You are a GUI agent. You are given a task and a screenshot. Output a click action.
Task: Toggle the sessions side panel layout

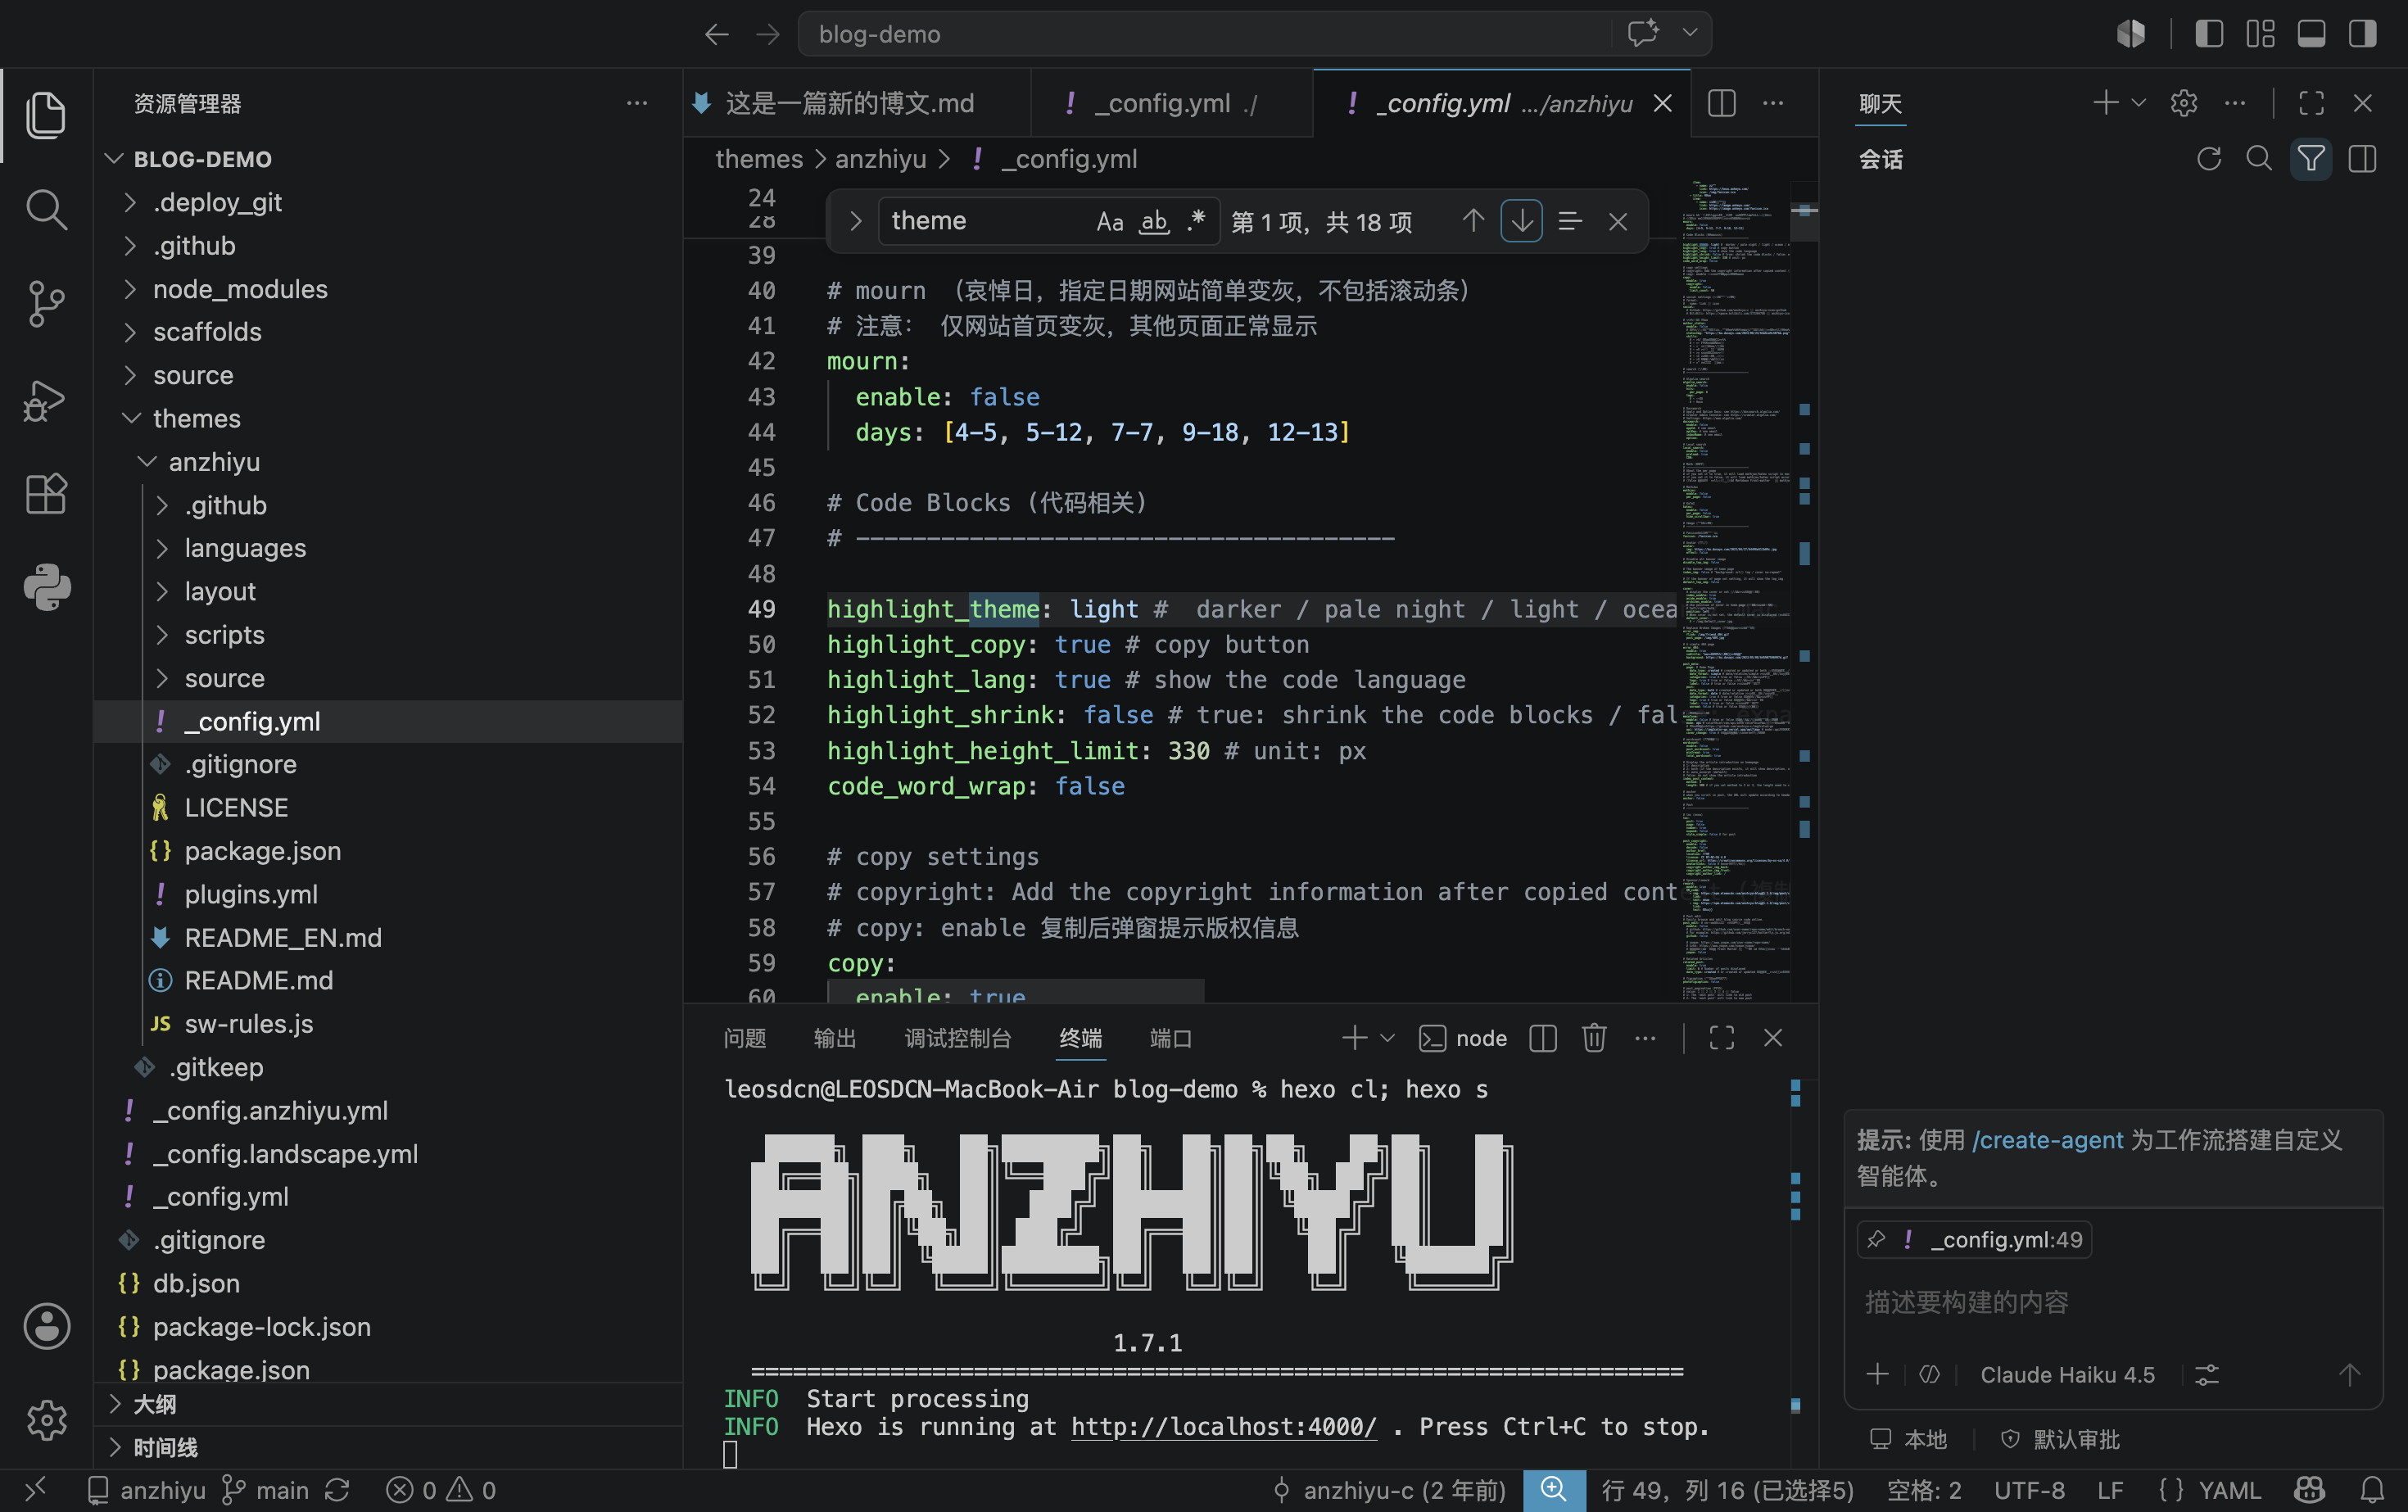coord(2362,159)
